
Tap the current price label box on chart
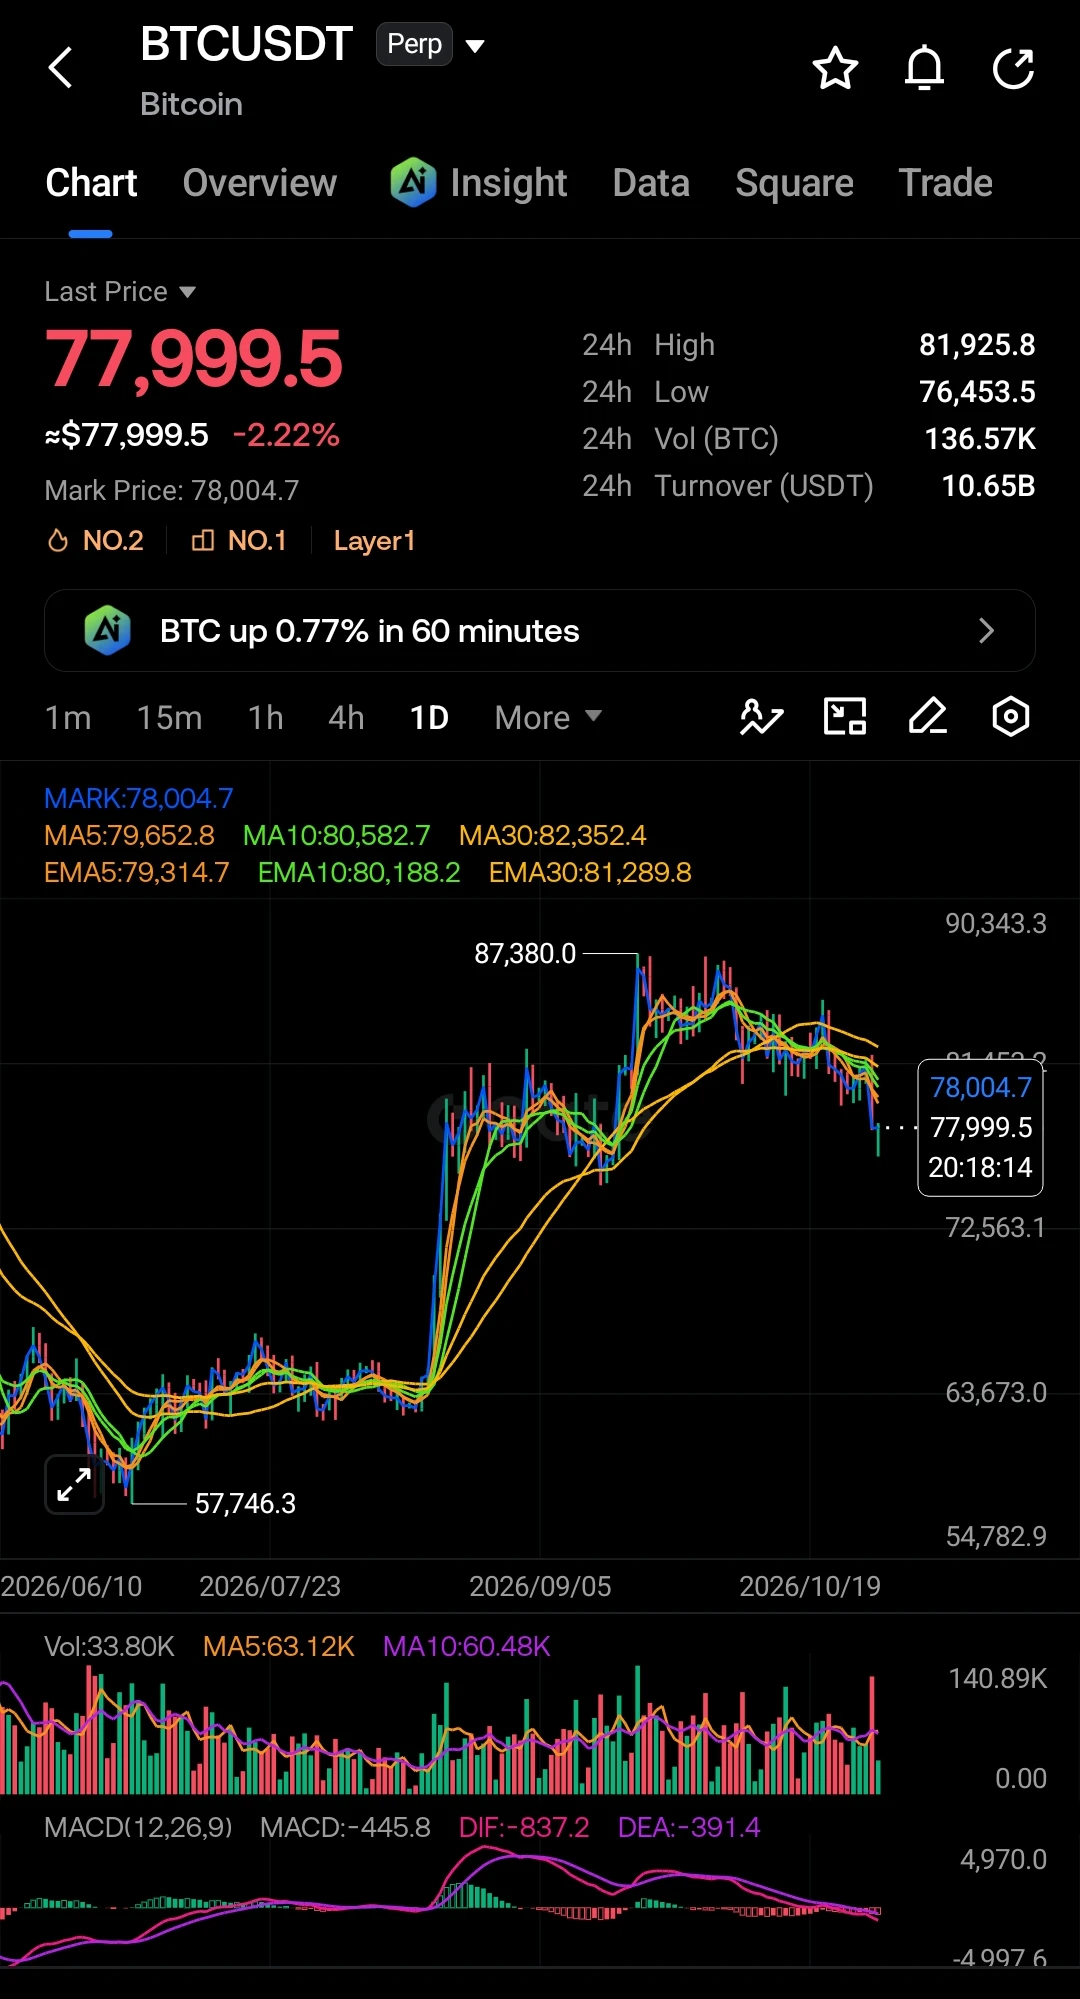pyautogui.click(x=980, y=1127)
